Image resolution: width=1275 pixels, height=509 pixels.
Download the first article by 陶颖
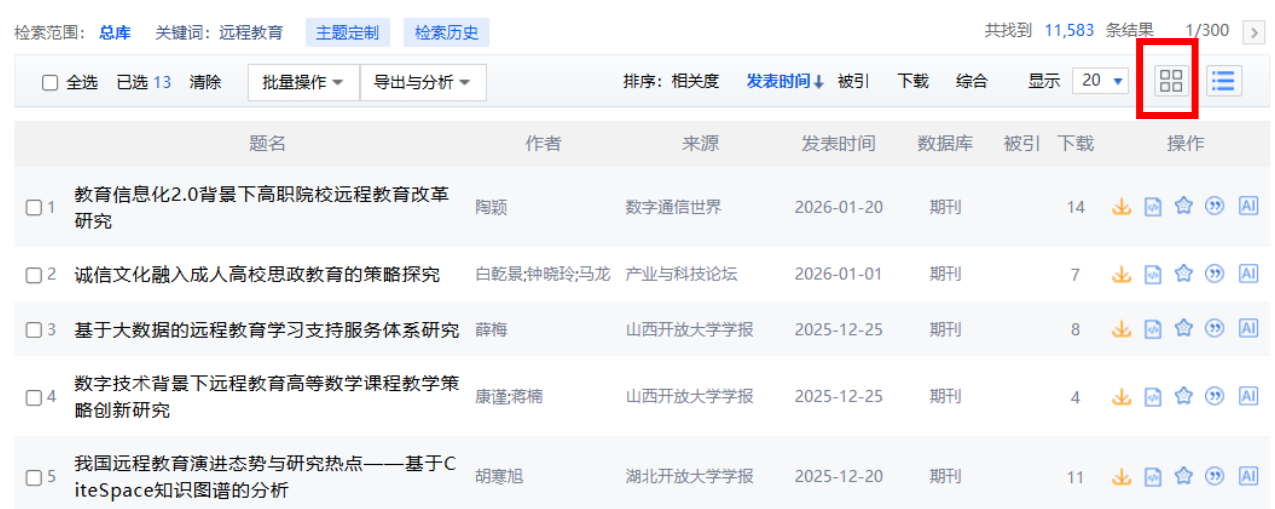[1121, 207]
